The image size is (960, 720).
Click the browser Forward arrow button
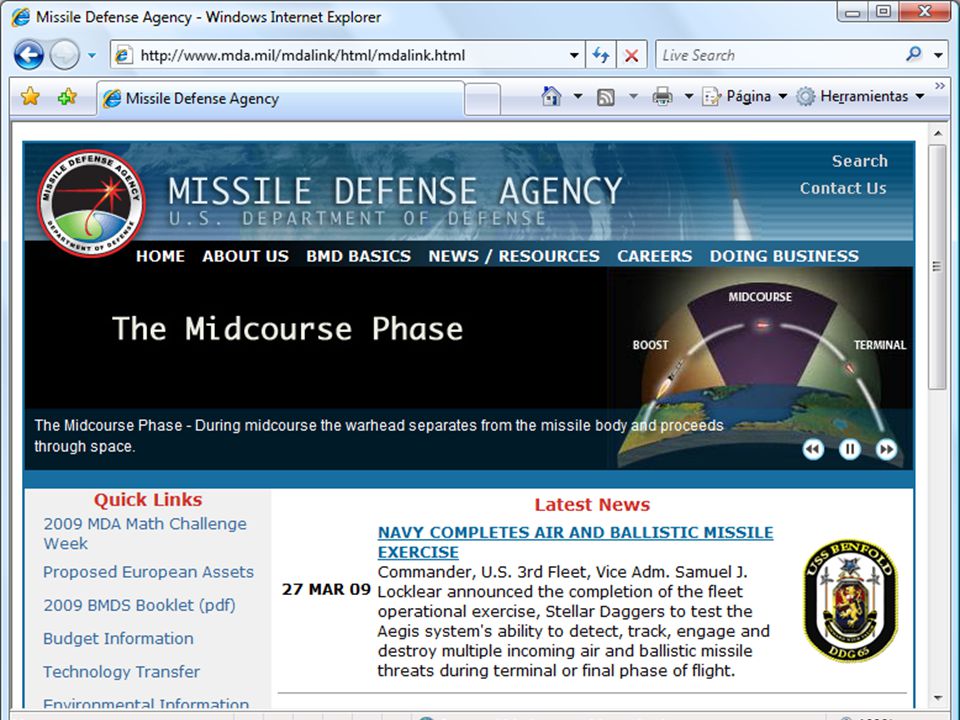(x=64, y=55)
